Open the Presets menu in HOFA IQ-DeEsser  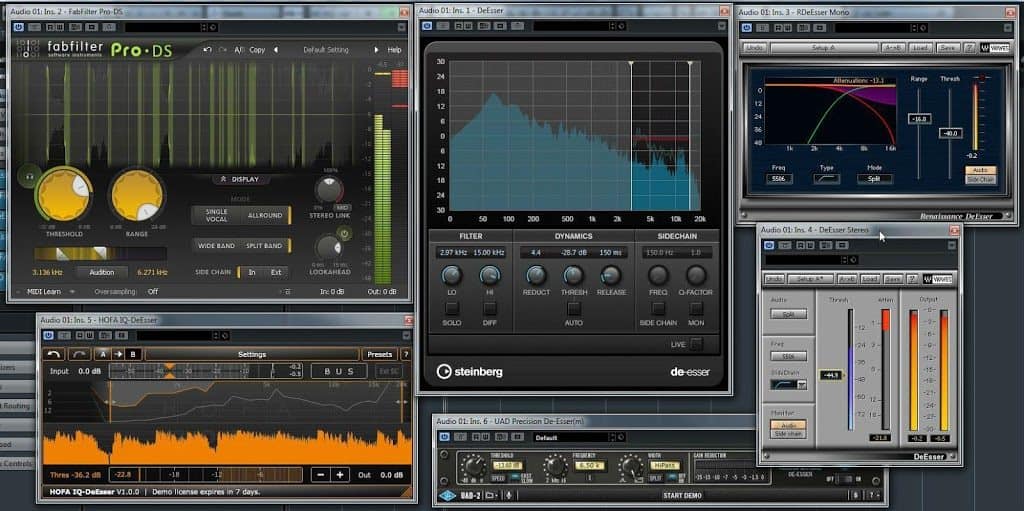coord(379,354)
